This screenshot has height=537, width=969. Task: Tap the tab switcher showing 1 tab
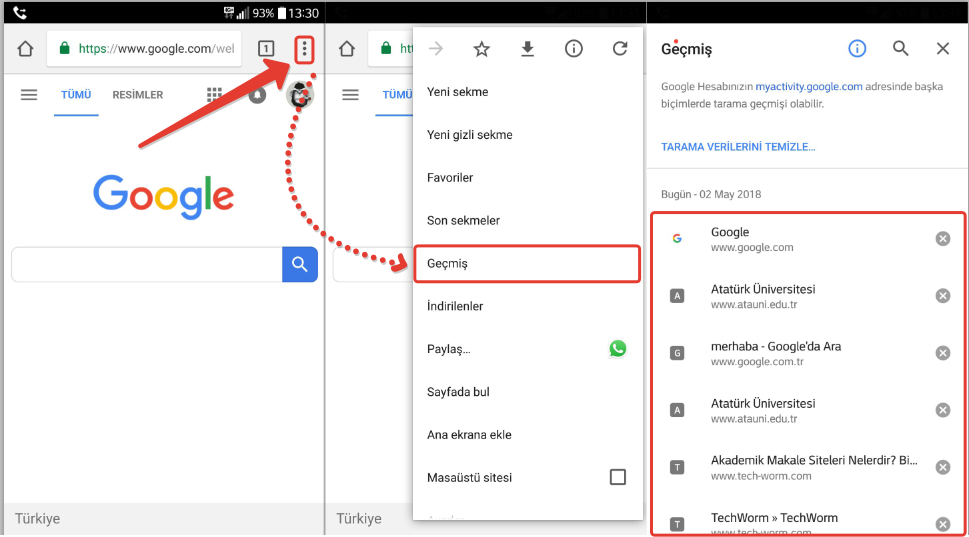coord(266,49)
